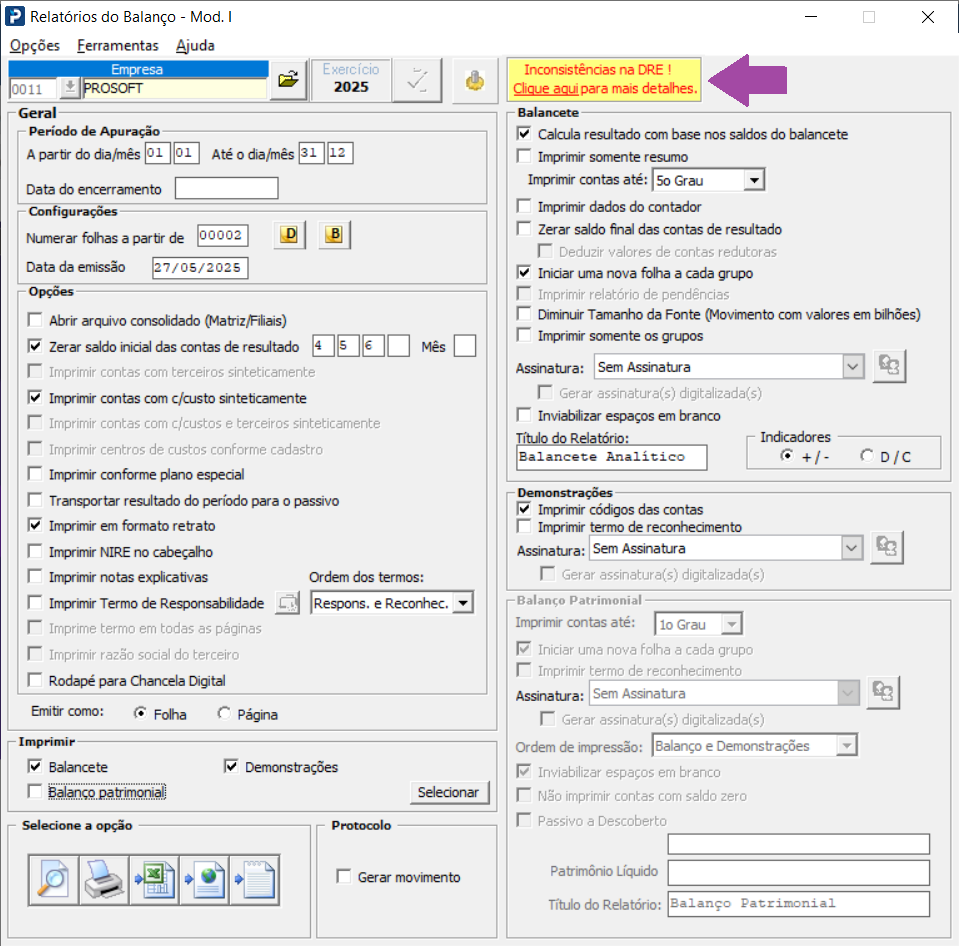Check Gerar movimento in Protocolo

coord(344,876)
